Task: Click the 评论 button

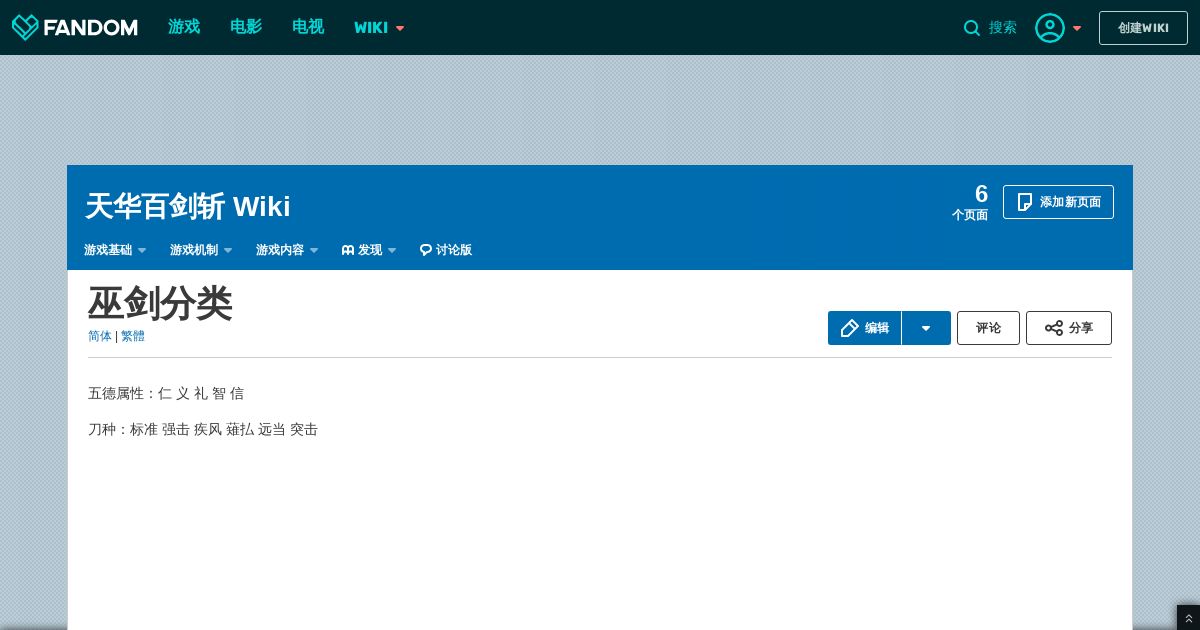Action: tap(988, 328)
